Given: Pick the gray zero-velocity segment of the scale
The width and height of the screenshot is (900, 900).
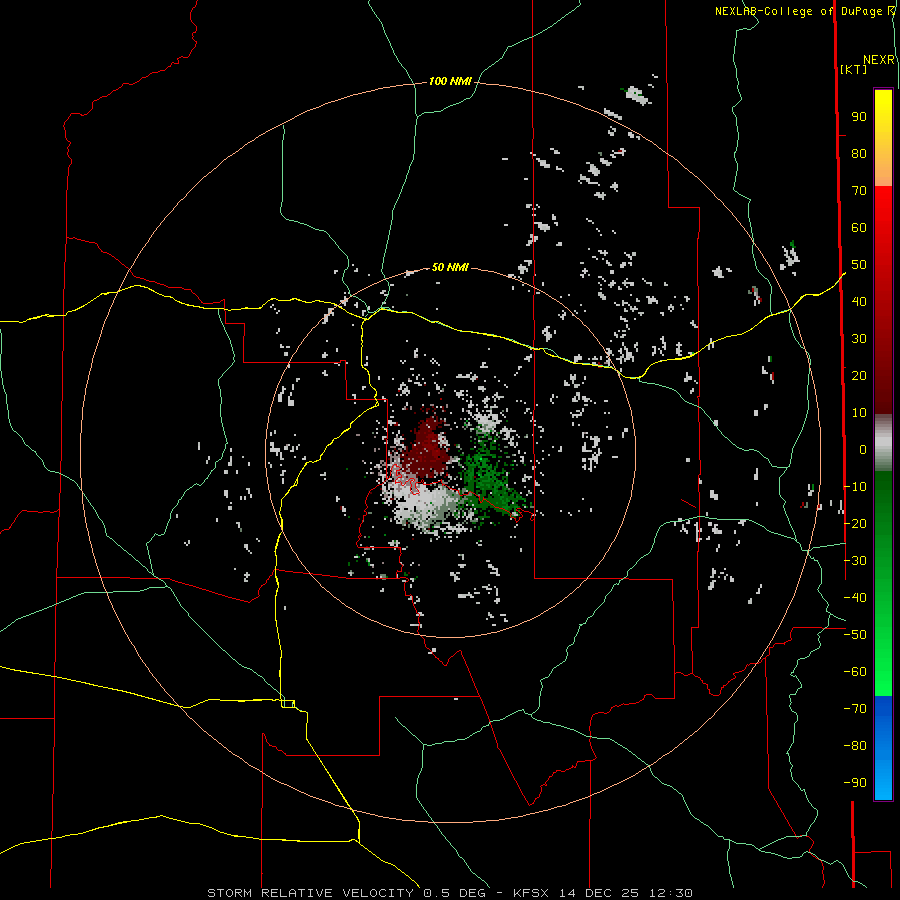Looking at the screenshot, I should pos(883,443).
